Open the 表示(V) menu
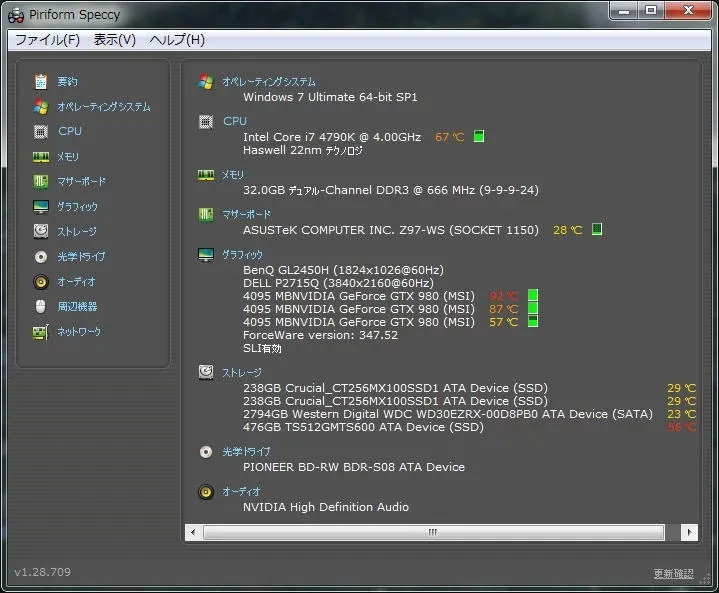719x593 pixels. click(115, 40)
